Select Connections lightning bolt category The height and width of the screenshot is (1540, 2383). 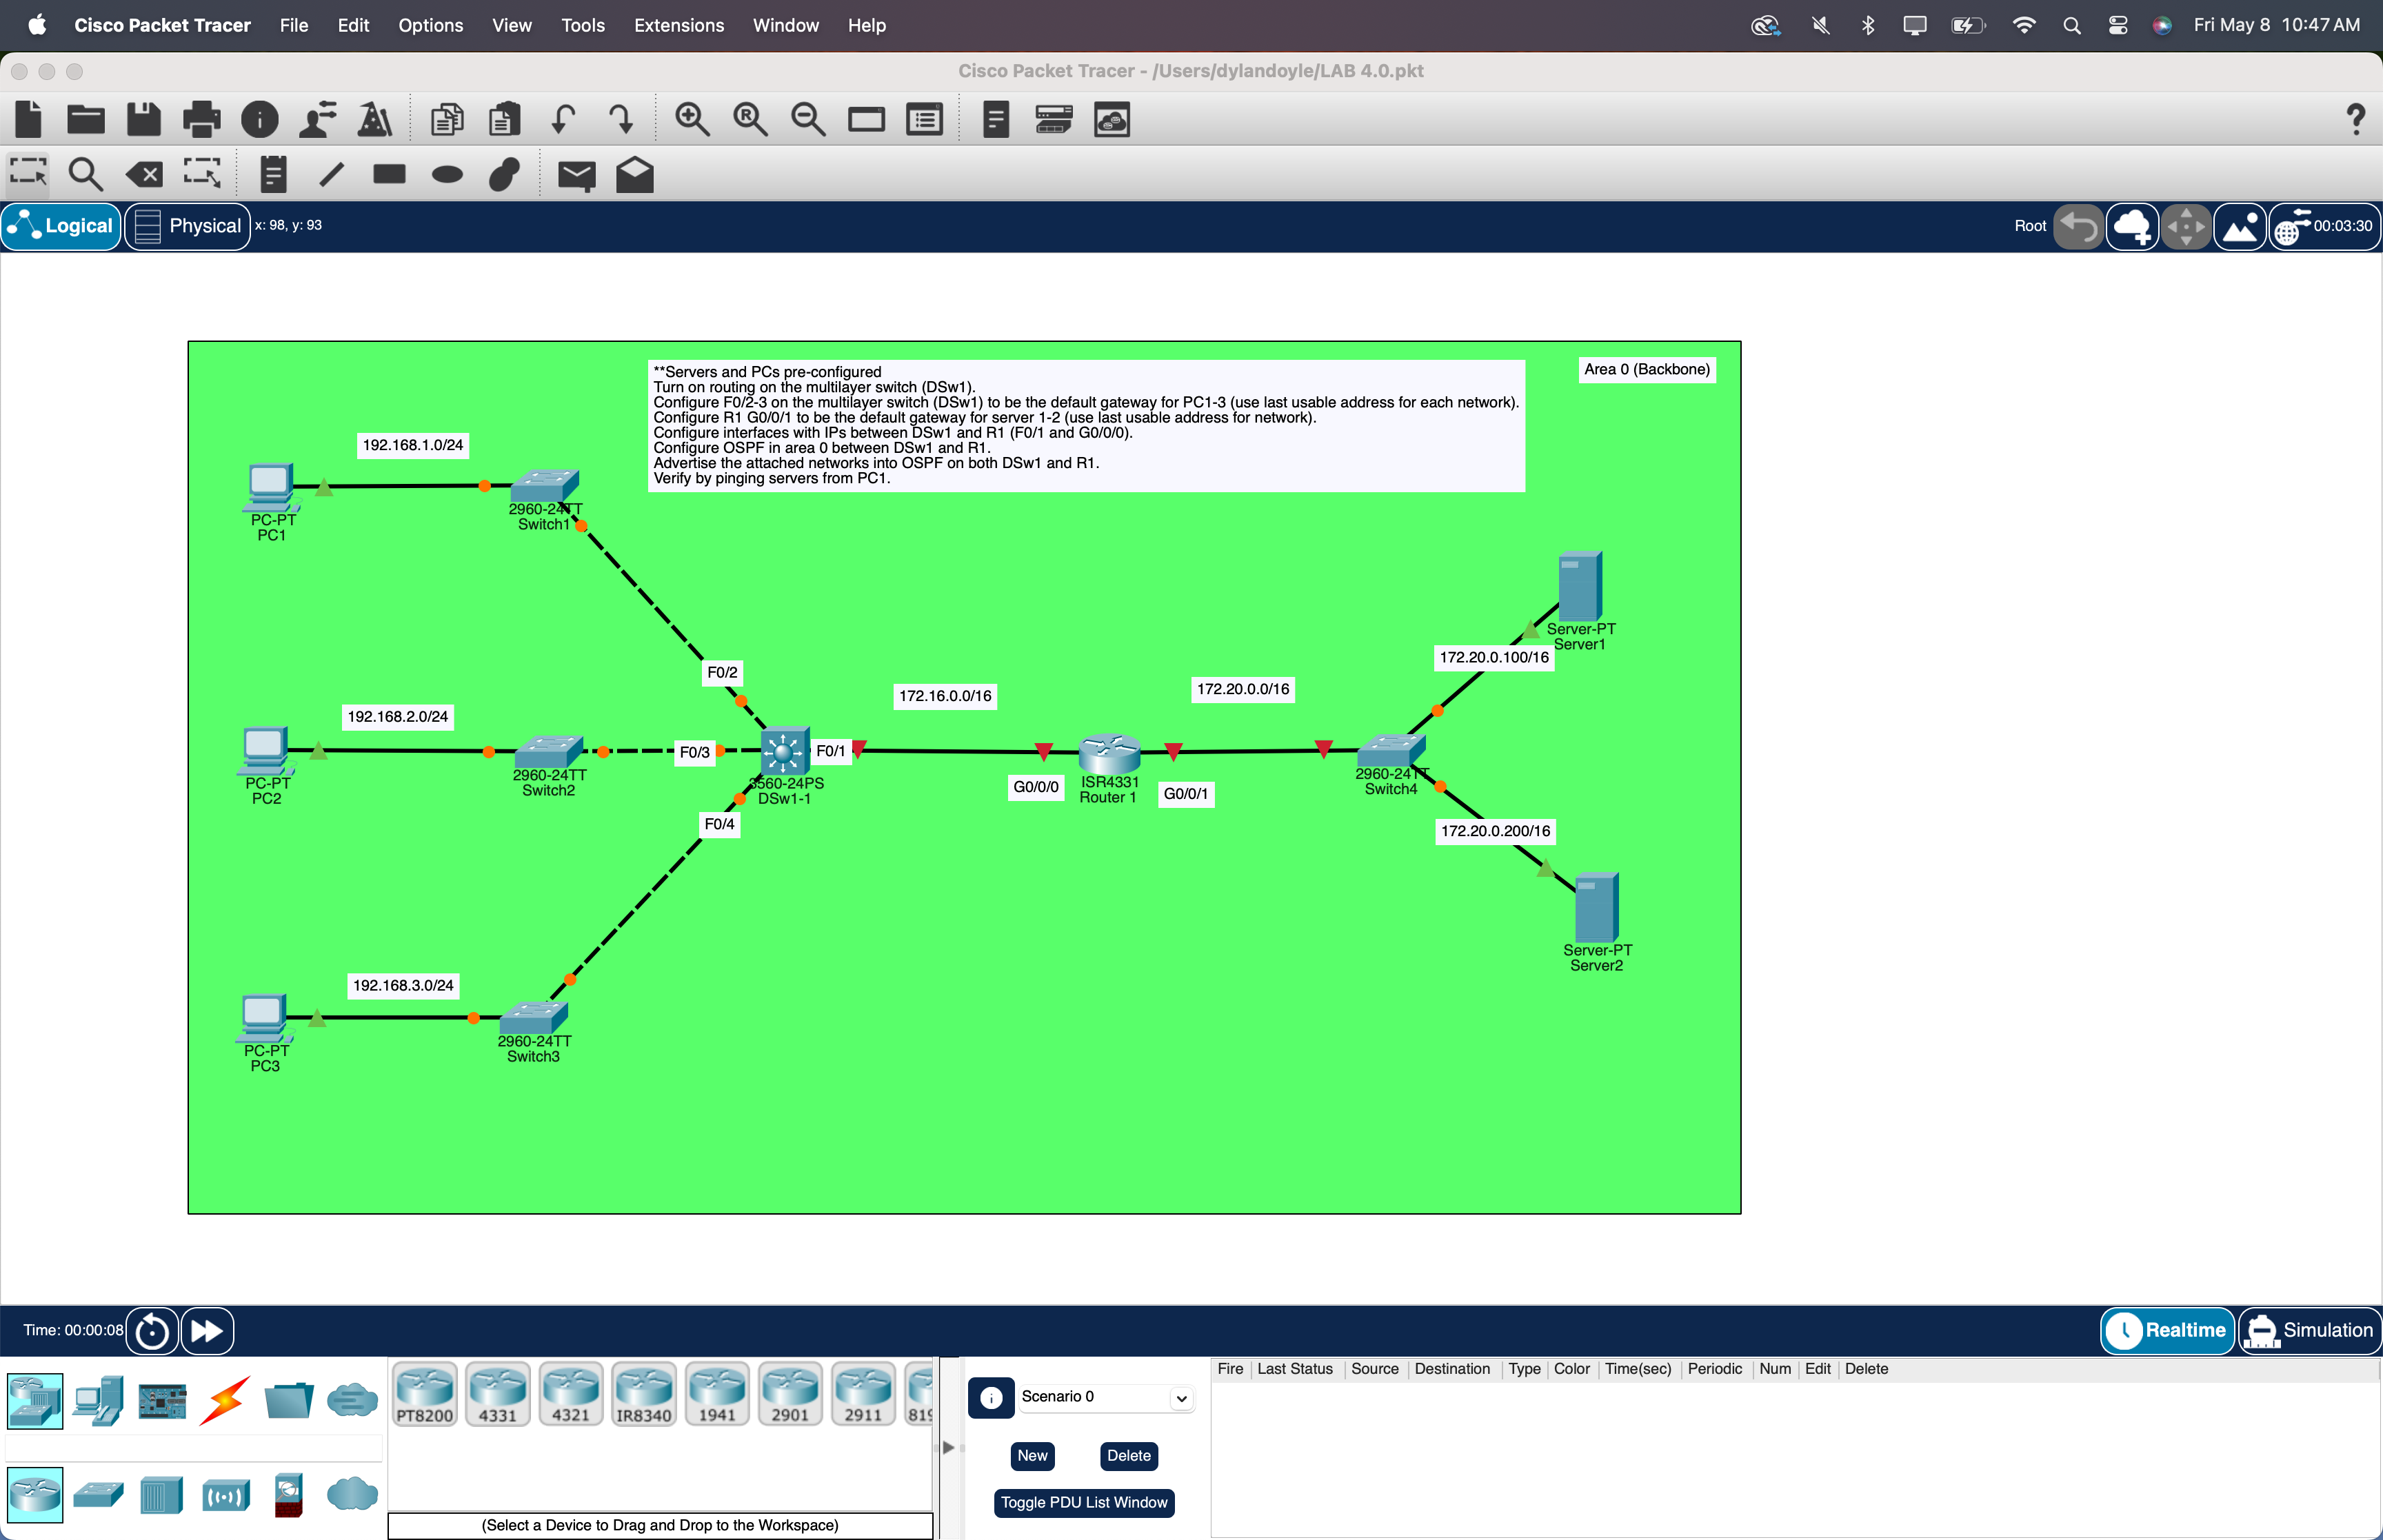(x=225, y=1400)
